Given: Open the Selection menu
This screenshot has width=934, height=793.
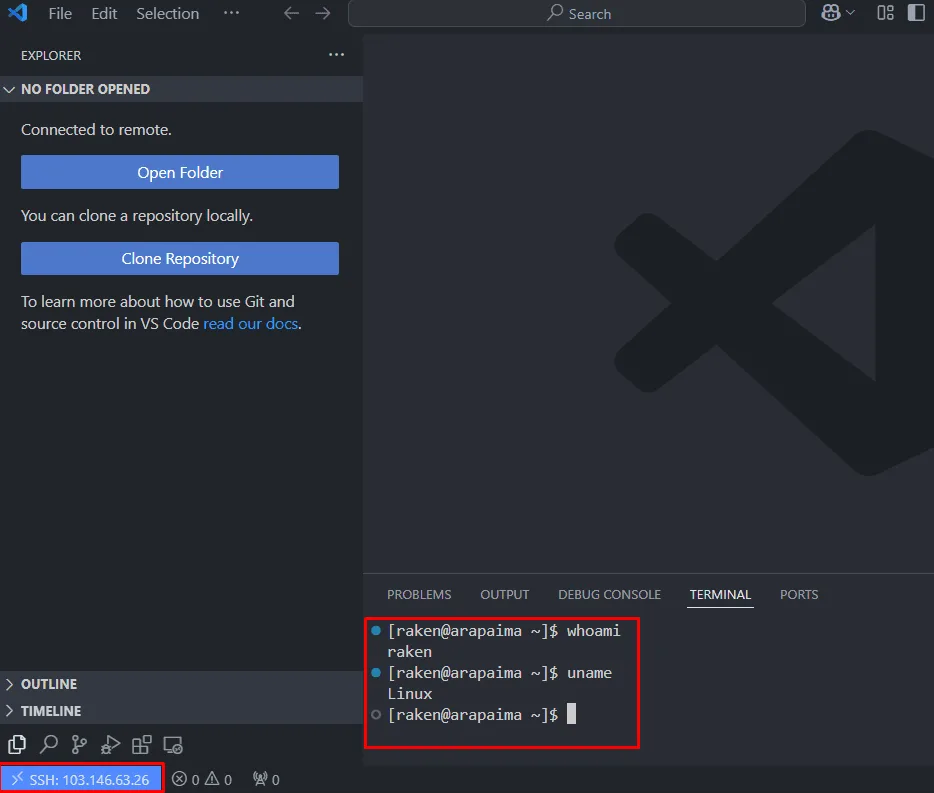Looking at the screenshot, I should click(x=167, y=14).
